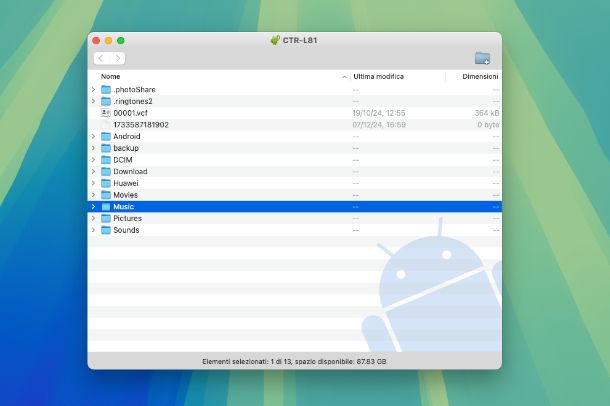Go back with the left arrow button
This screenshot has height=406, width=610.
click(x=101, y=59)
